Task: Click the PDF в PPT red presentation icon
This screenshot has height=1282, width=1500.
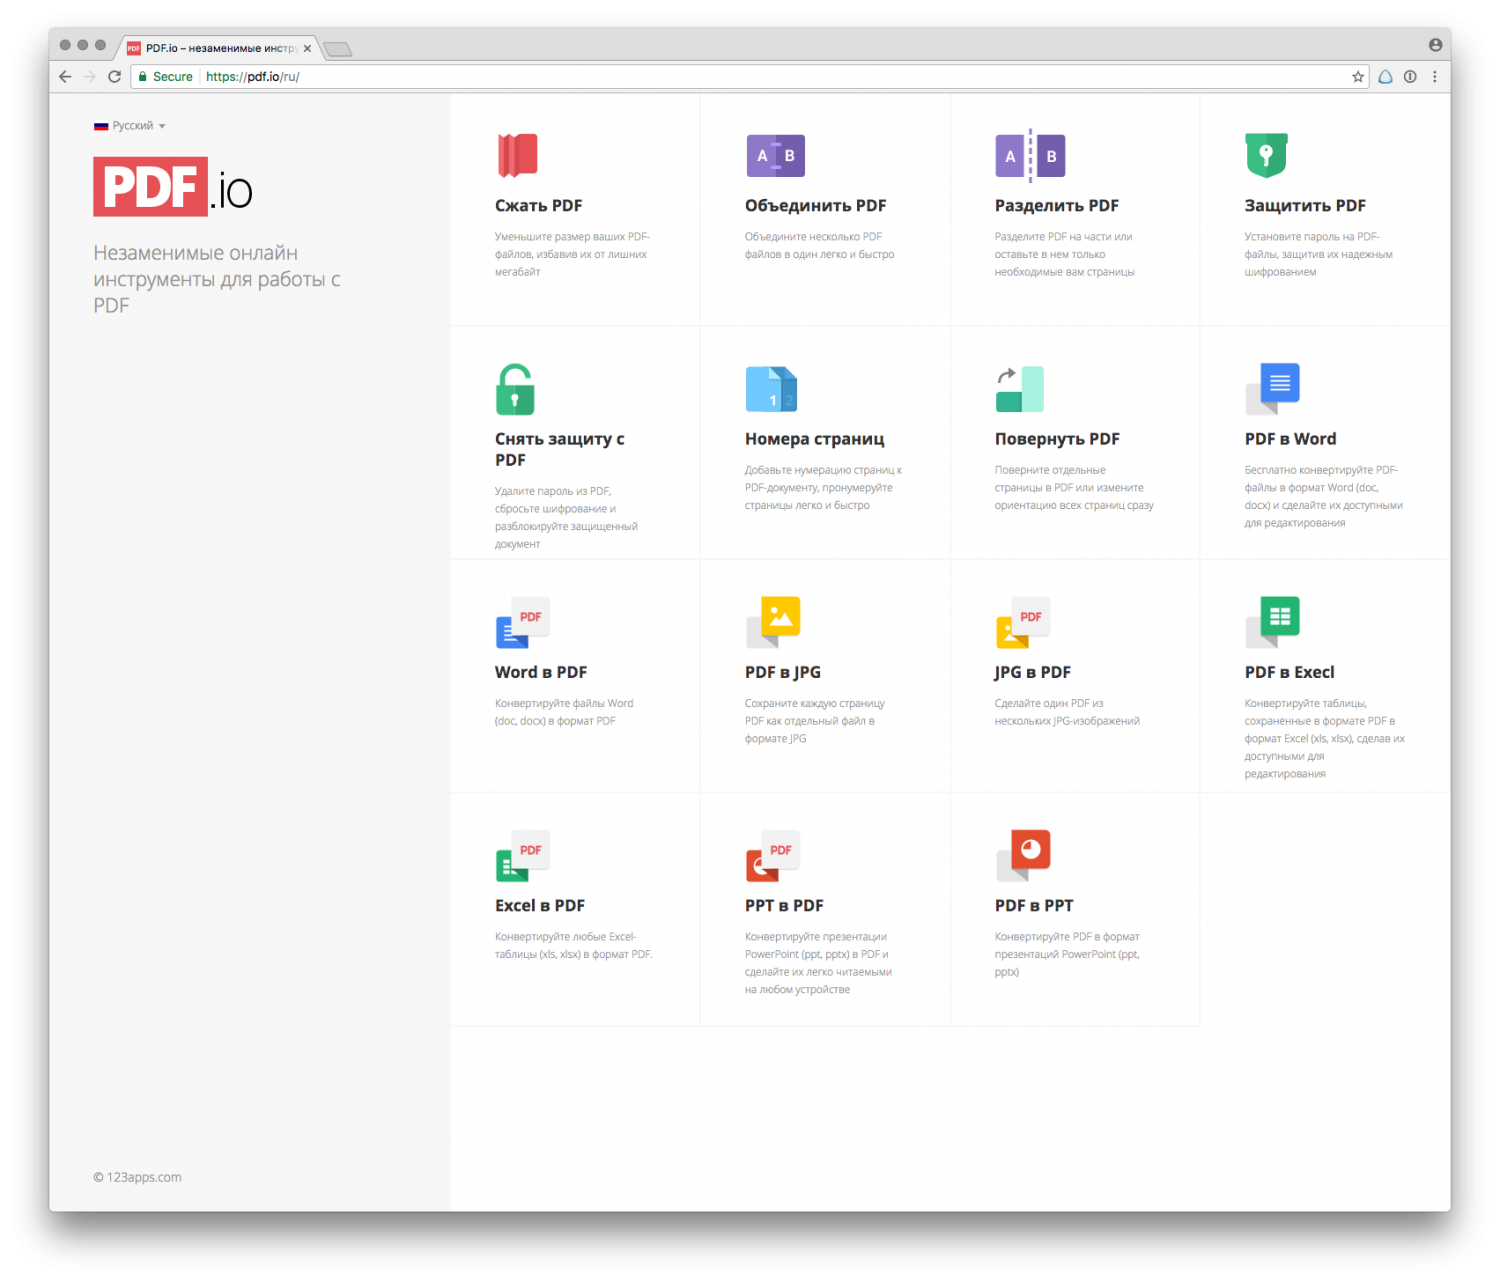Action: tap(1023, 856)
